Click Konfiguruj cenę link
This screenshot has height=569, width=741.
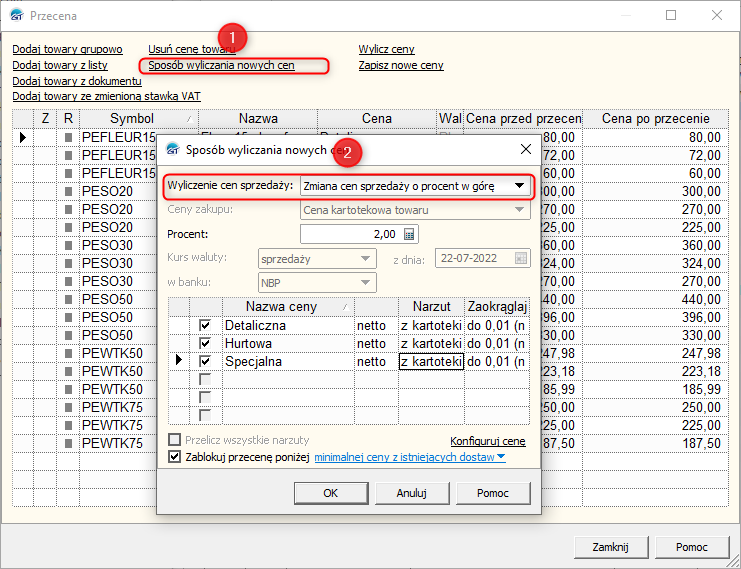[x=488, y=441]
